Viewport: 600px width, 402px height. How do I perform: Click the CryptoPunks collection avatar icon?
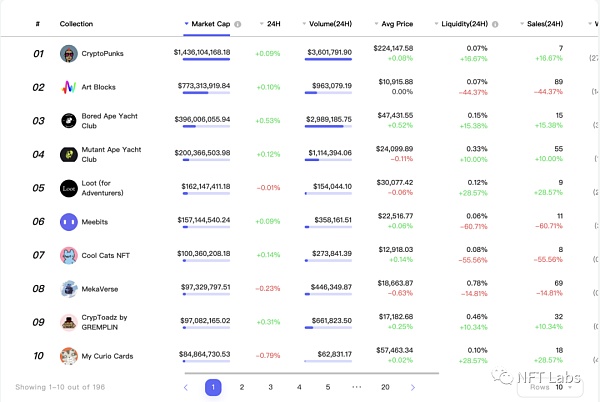68,54
